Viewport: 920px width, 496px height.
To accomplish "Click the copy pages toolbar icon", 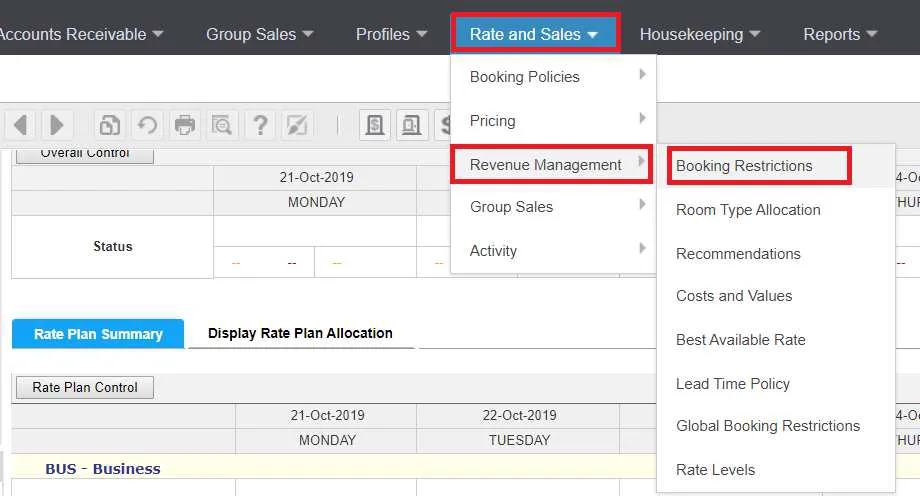I will point(110,125).
